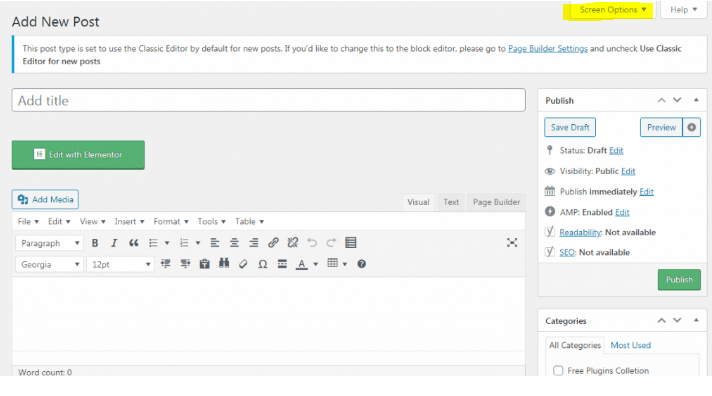This screenshot has width=712, height=396.
Task: Move Publish panel up
Action: point(662,100)
